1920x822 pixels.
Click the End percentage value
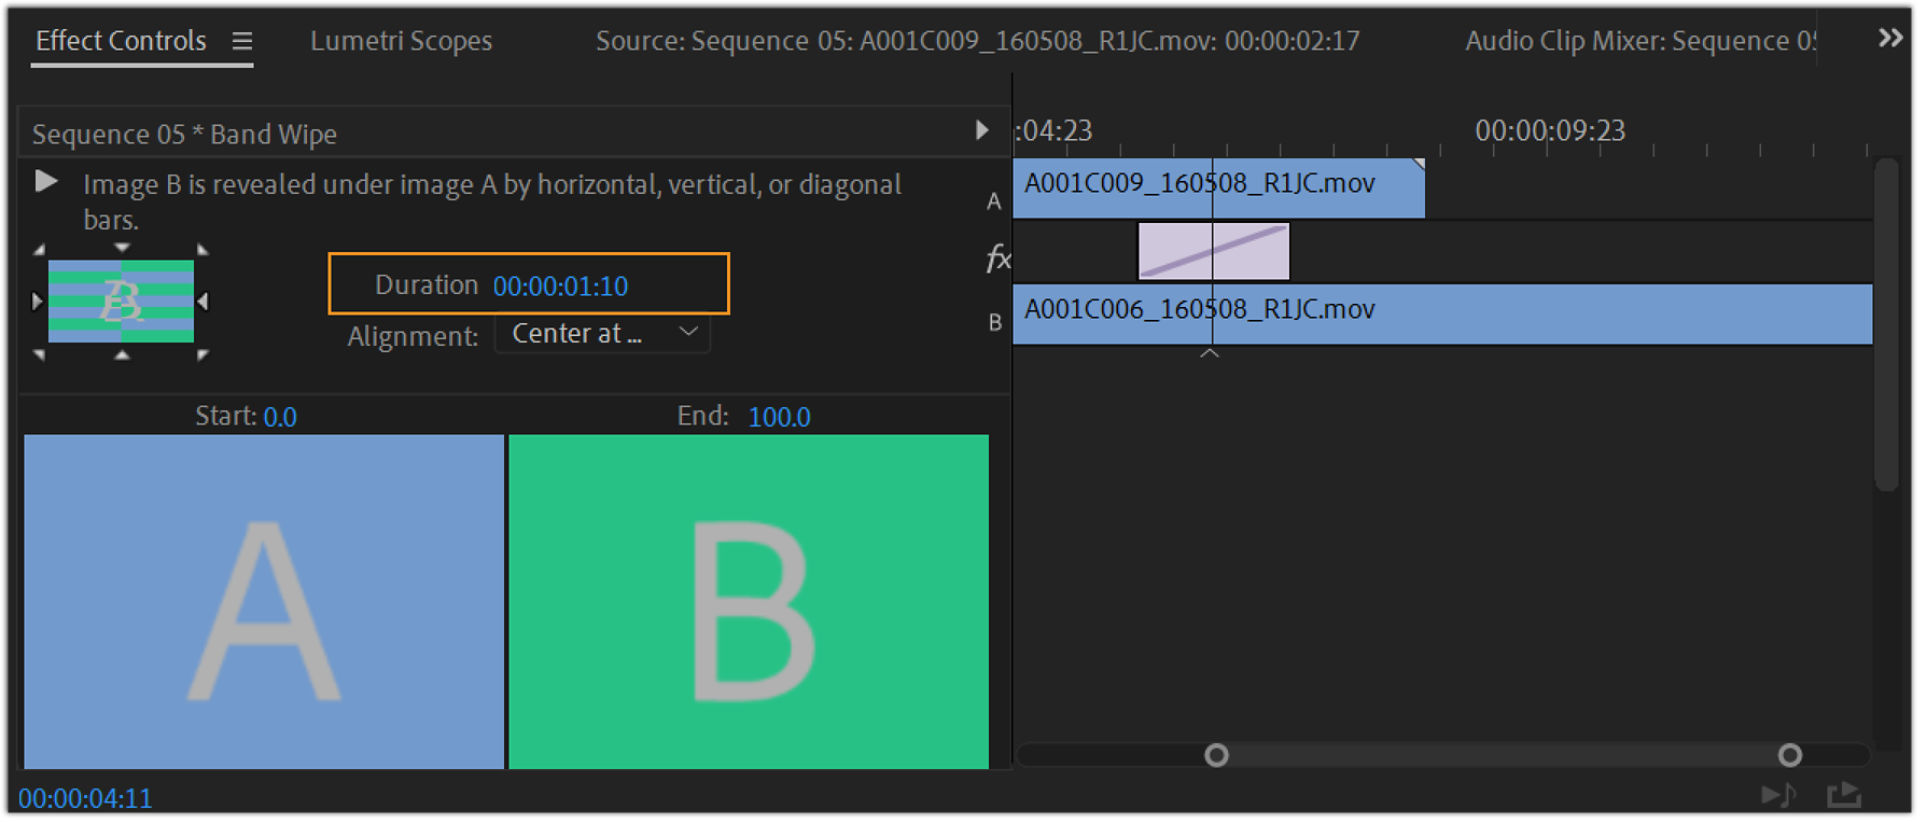pyautogui.click(x=779, y=417)
